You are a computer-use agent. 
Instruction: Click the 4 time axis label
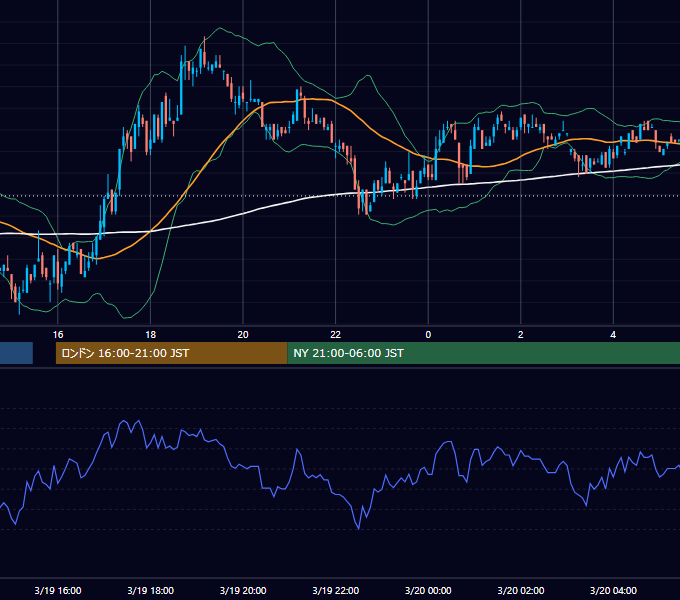(x=613, y=335)
